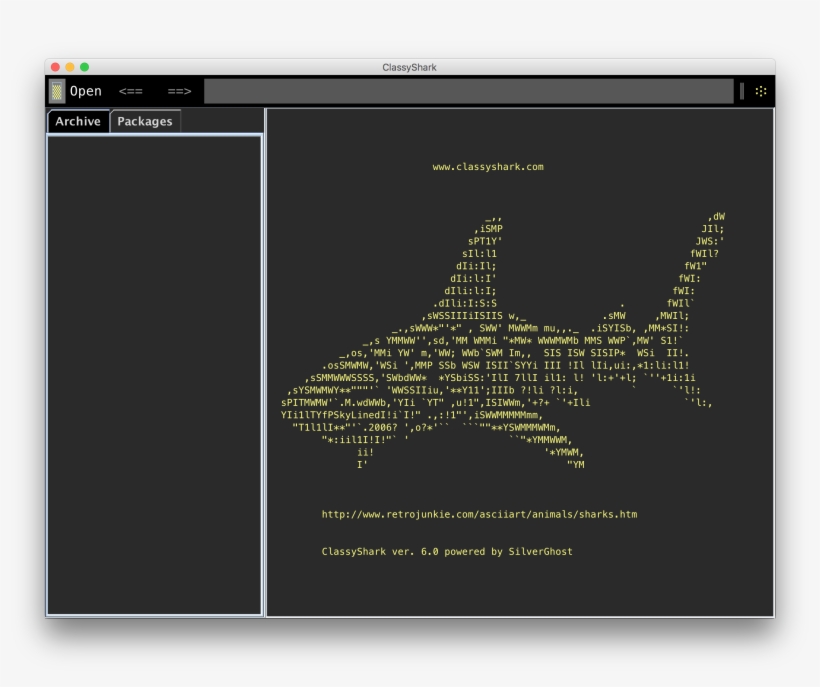The height and width of the screenshot is (687, 820).
Task: Switch to the Archive tab
Action: [78, 121]
